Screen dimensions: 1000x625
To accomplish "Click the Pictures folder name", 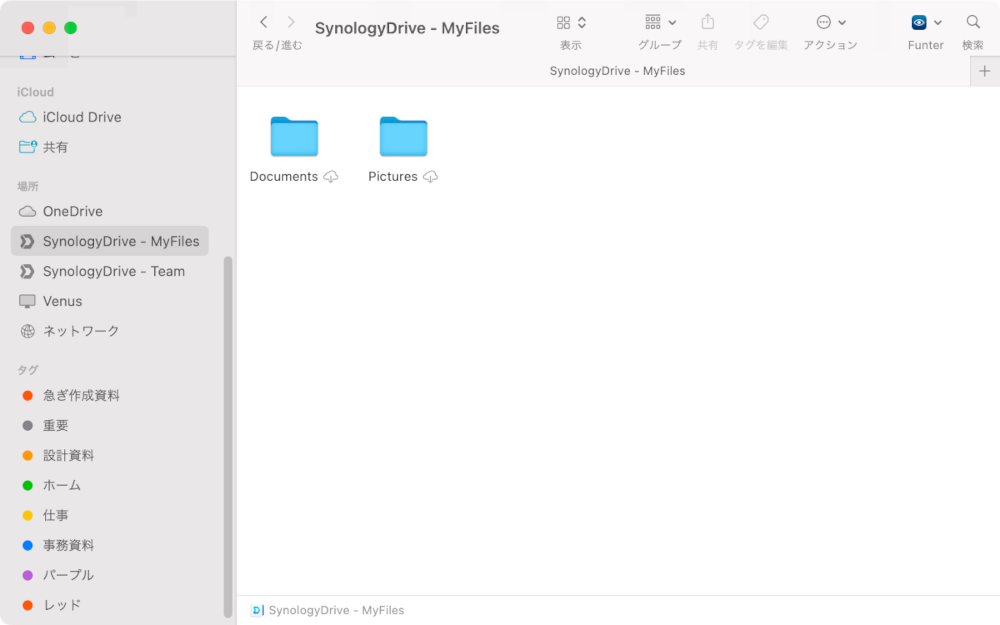I will pos(393,177).
